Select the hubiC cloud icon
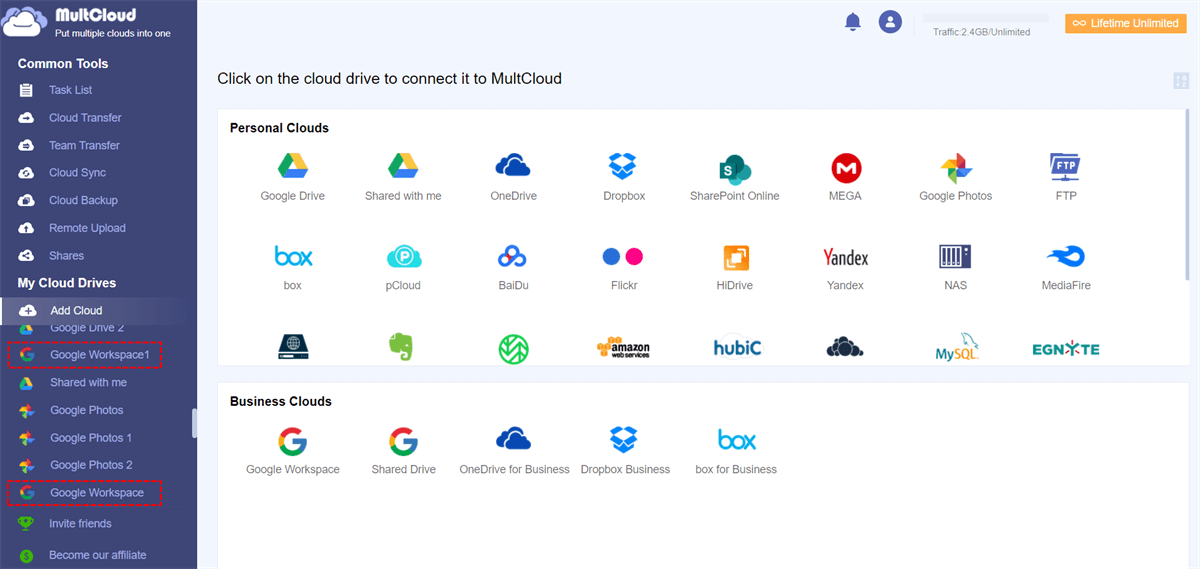This screenshot has width=1200, height=569. [x=737, y=347]
